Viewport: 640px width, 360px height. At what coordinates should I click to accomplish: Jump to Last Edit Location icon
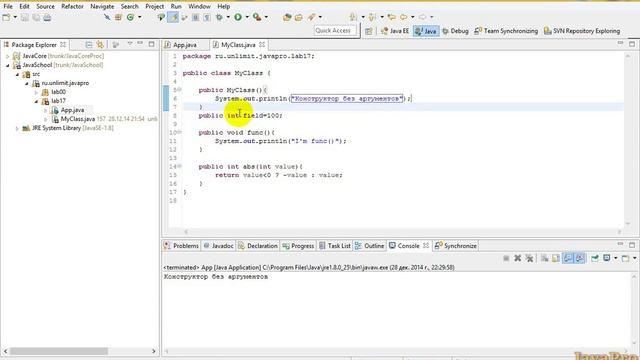click(x=391, y=17)
